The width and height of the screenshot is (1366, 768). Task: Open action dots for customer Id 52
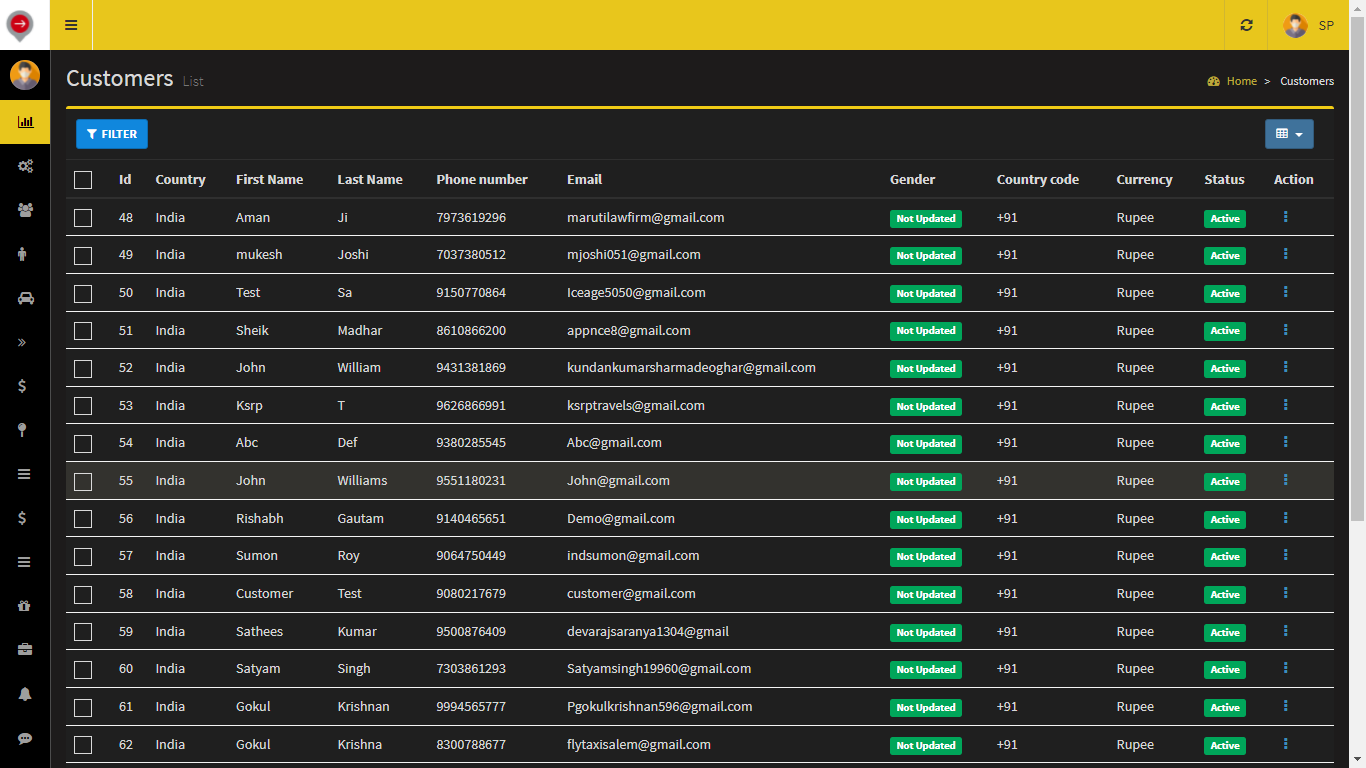tap(1285, 367)
